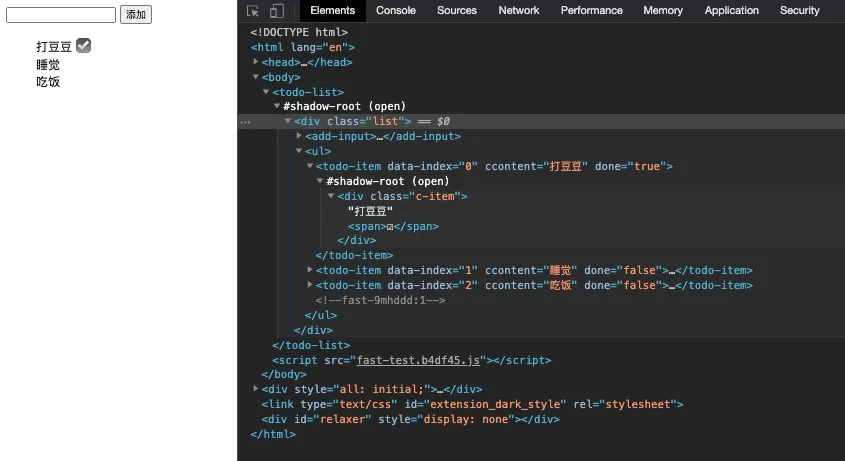Collapse the body element node
The width and height of the screenshot is (845, 461).
pos(256,77)
